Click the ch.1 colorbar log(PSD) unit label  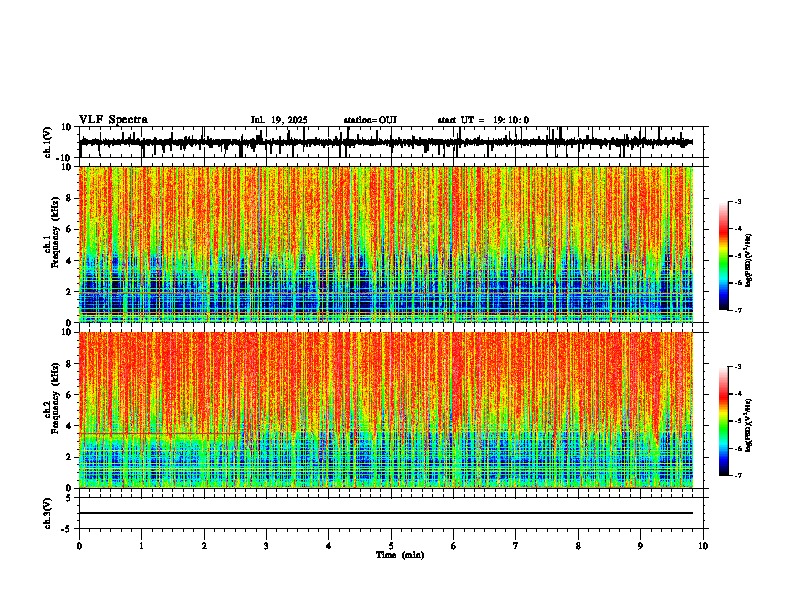tap(749, 261)
